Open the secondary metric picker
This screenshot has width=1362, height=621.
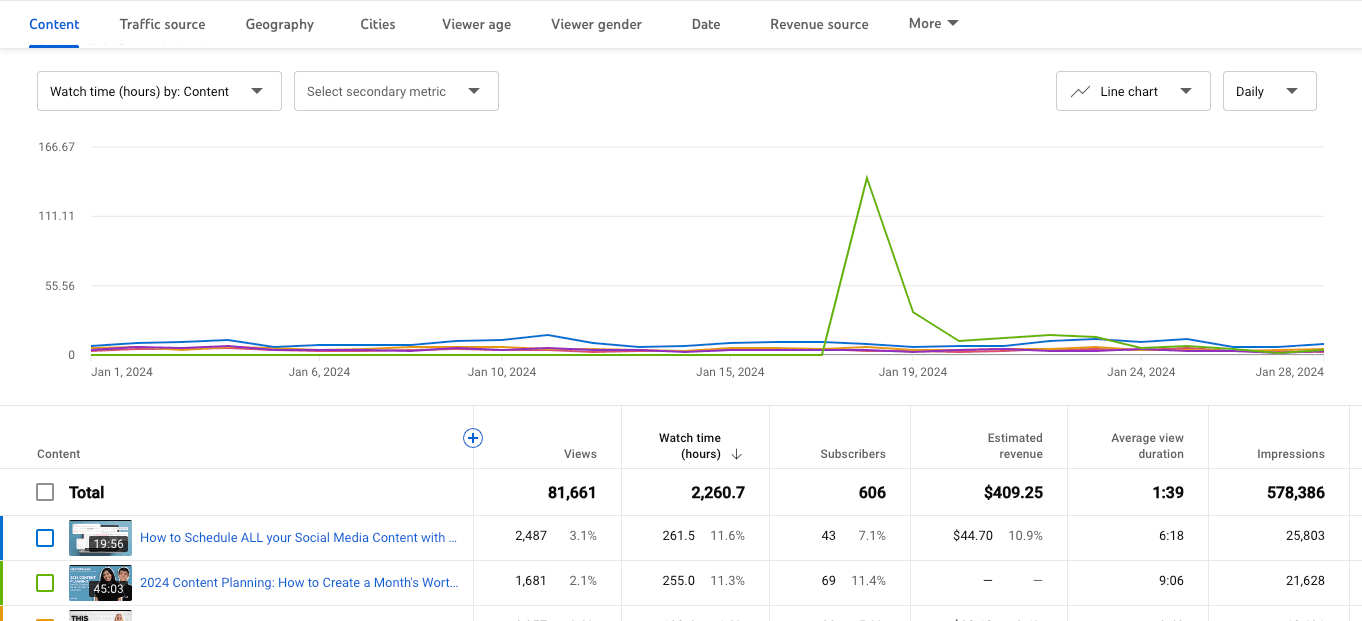tap(396, 91)
